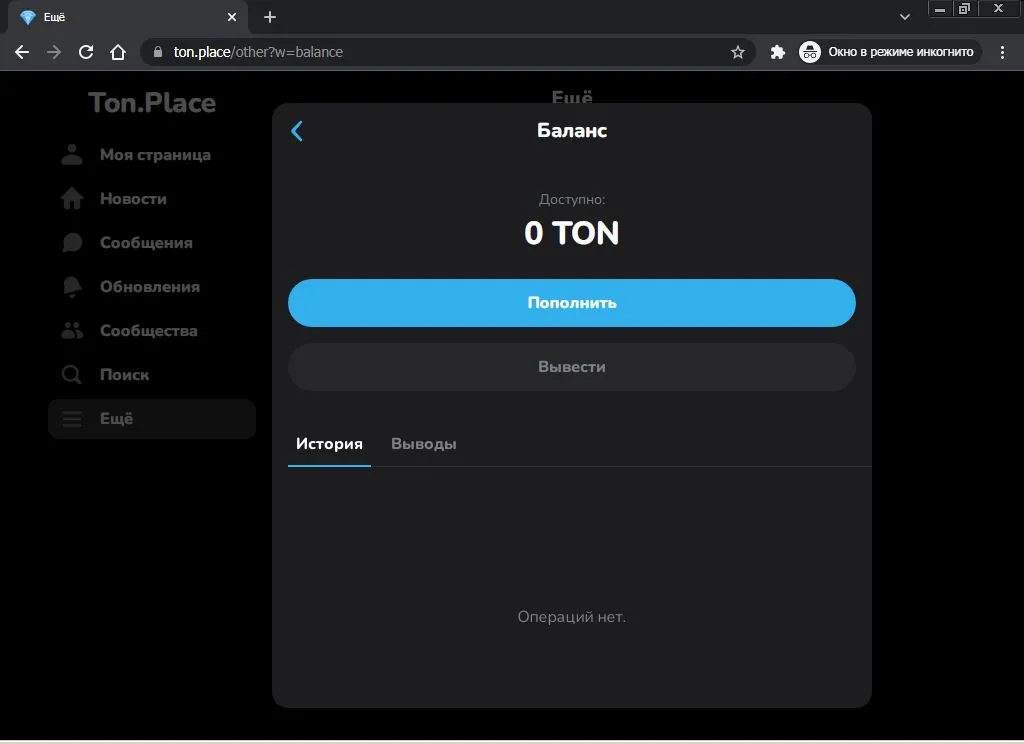Click the padlock site info icon
Viewport: 1024px width, 744px height.
157,52
